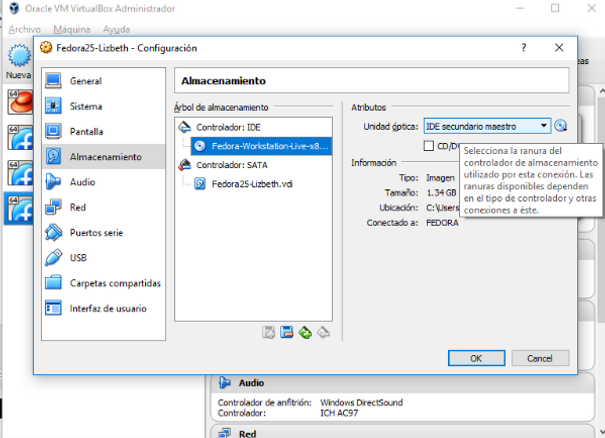The image size is (605, 438).
Task: Click the Red section header in details pane
Action: 402,433
